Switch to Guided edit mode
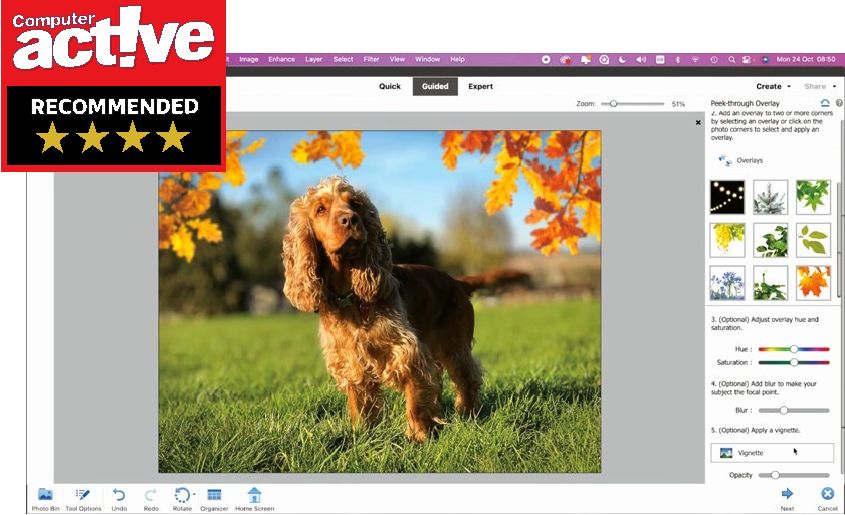 pyautogui.click(x=435, y=86)
